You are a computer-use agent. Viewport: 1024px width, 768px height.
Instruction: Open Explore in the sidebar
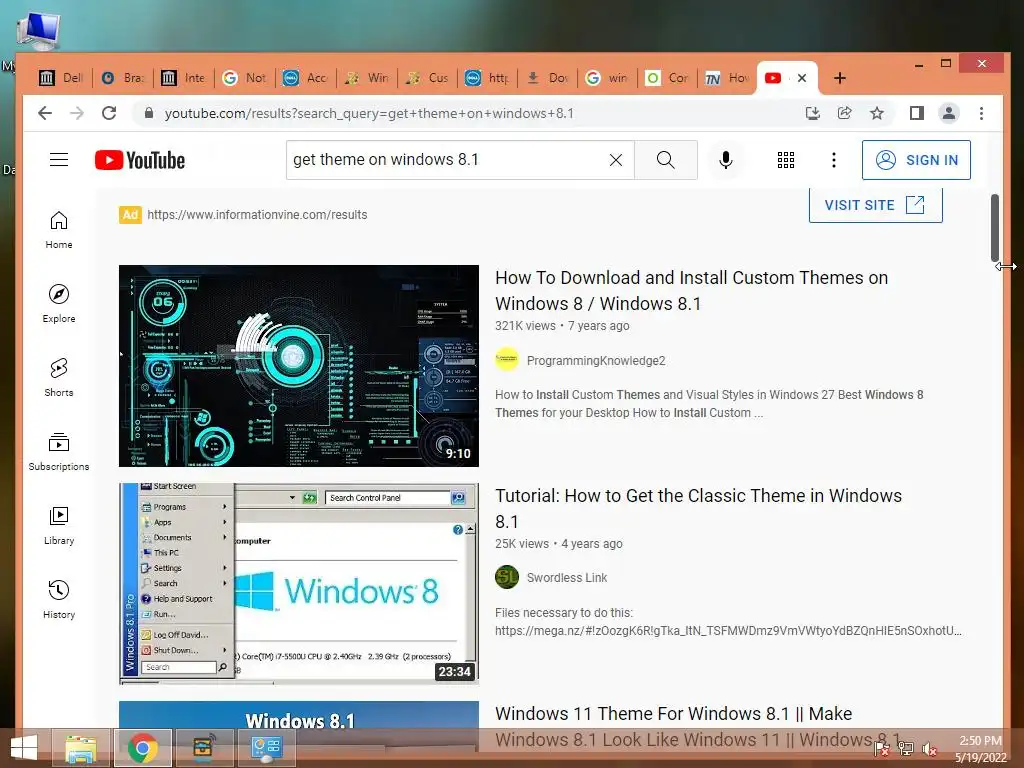coord(59,304)
